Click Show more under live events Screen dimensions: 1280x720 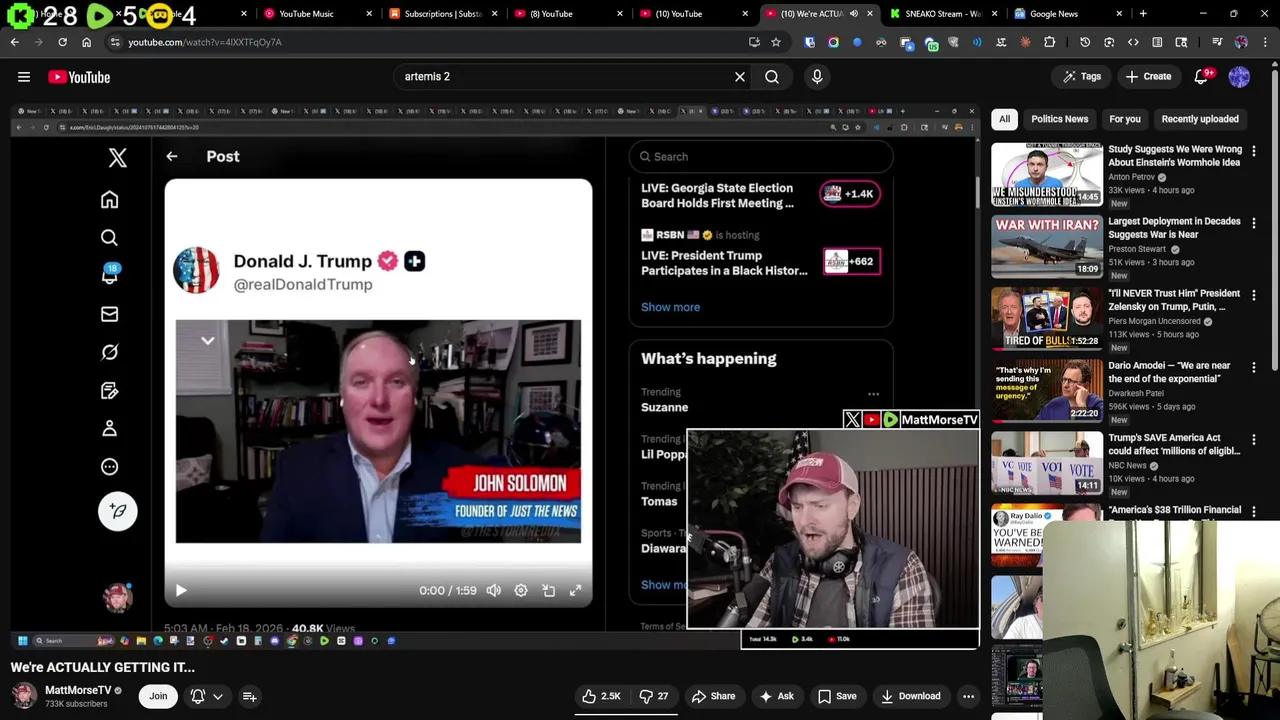pos(670,307)
